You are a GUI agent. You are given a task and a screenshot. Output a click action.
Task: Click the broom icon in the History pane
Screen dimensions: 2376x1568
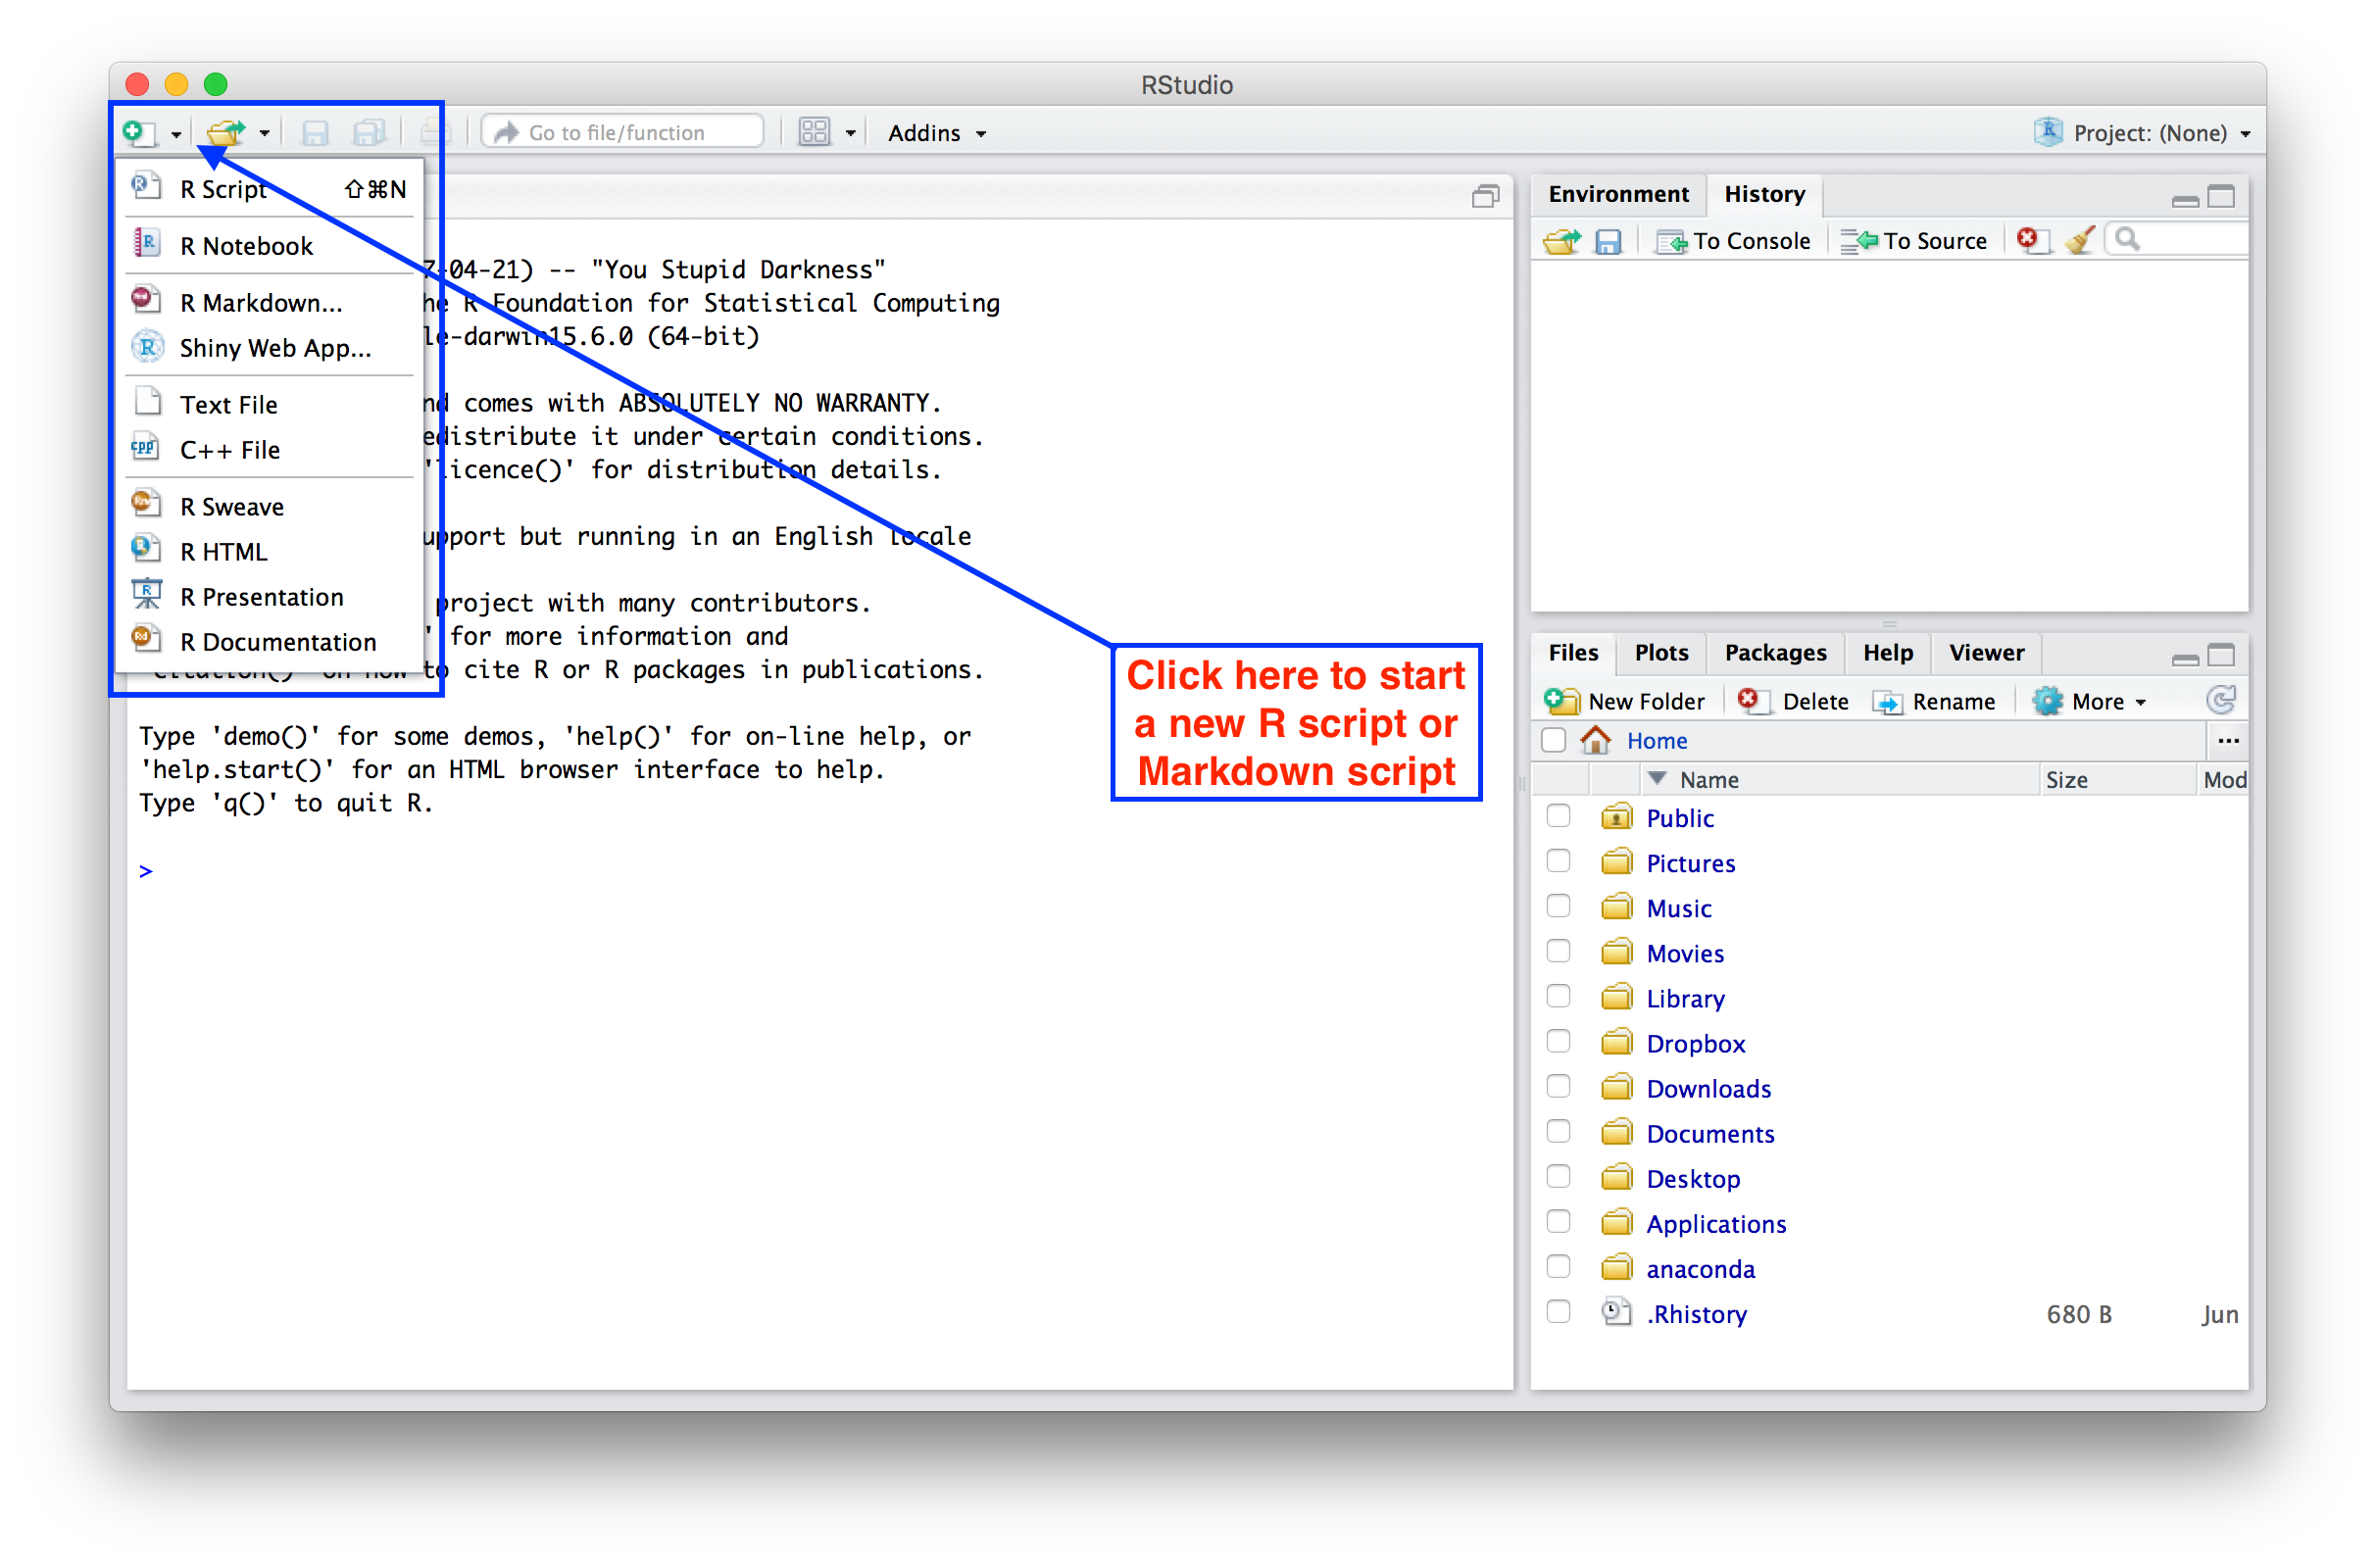tap(2079, 241)
